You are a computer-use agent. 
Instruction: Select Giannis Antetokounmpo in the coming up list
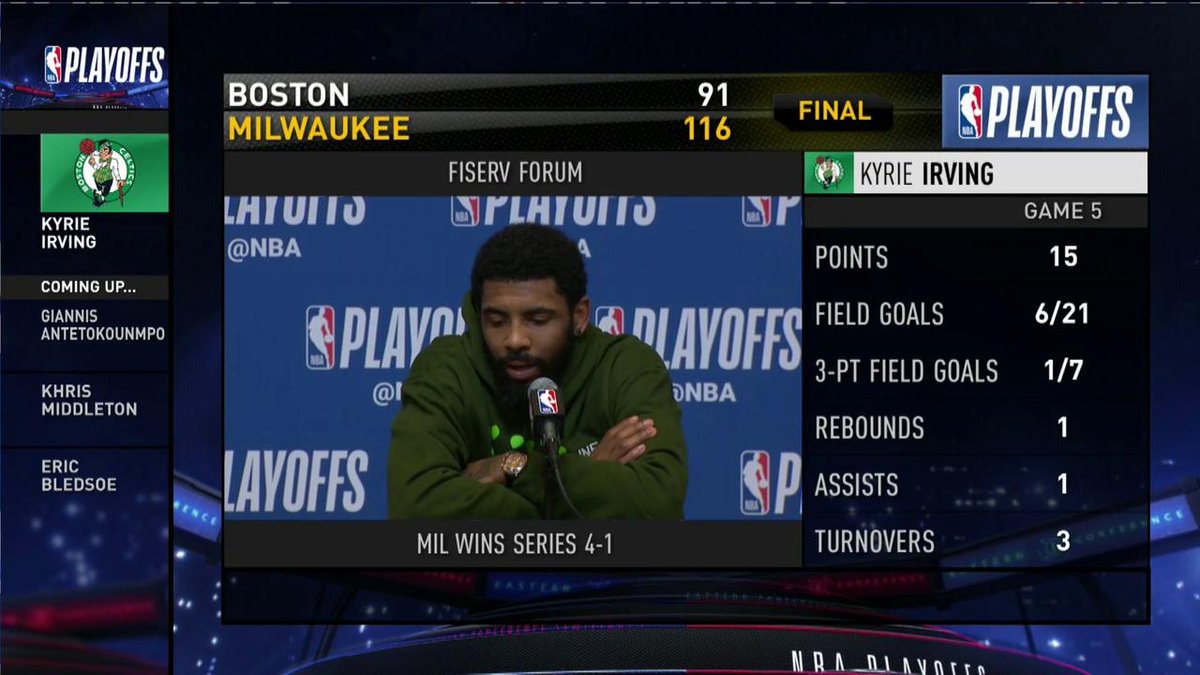tap(102, 325)
